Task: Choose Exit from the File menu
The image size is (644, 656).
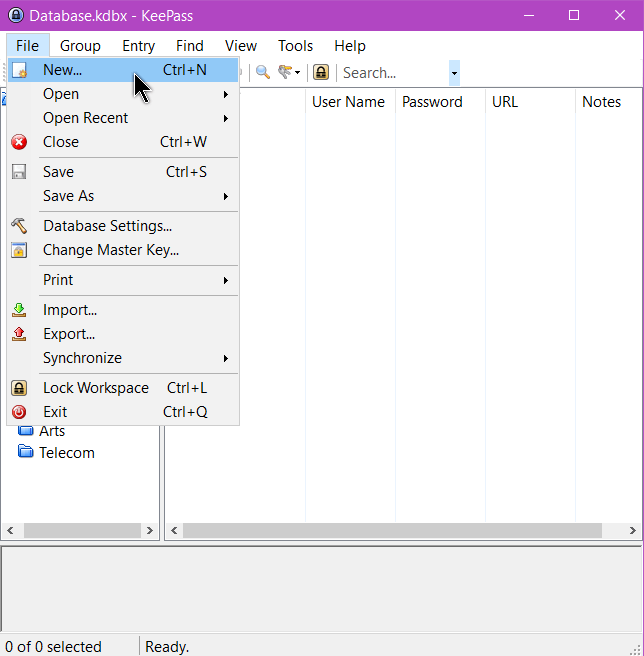Action: (x=123, y=412)
